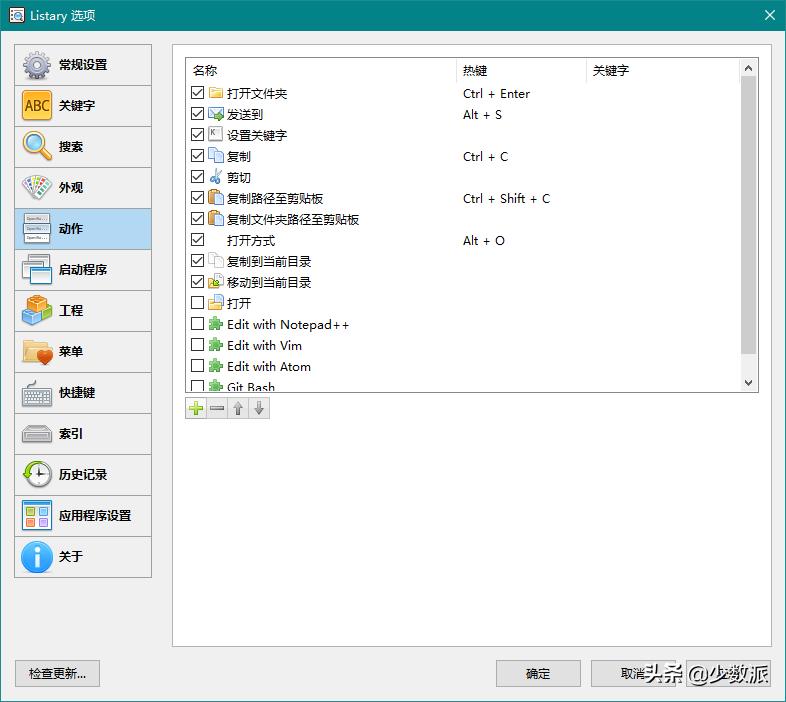
Task: Select the 复制文件夹路径至剪贴板 row text
Action: (293, 220)
